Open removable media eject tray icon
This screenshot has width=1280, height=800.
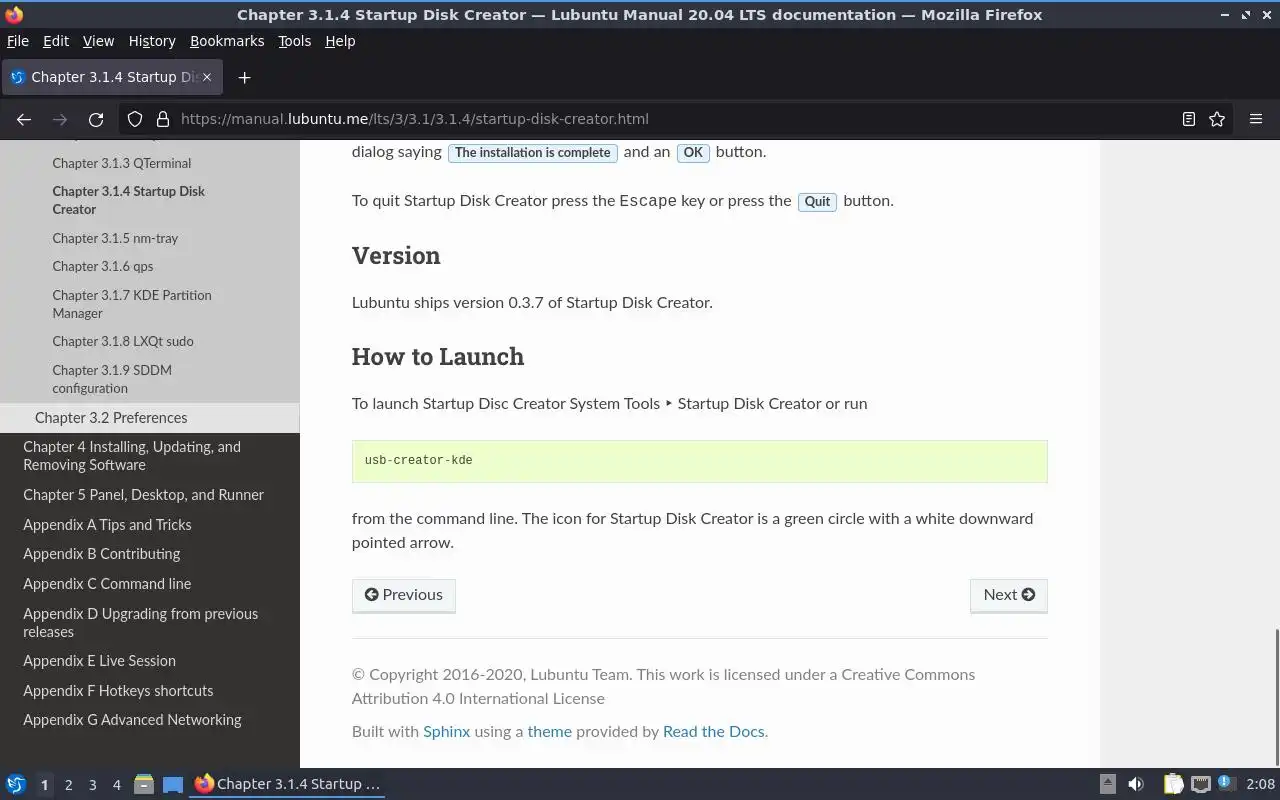pos(1107,784)
